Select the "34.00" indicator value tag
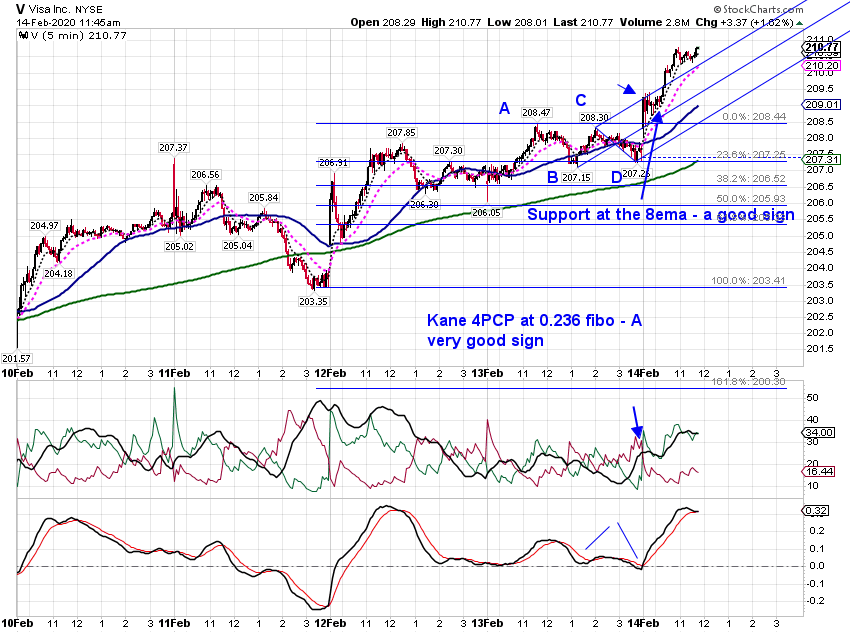Viewport: 850px width, 633px height. [819, 432]
